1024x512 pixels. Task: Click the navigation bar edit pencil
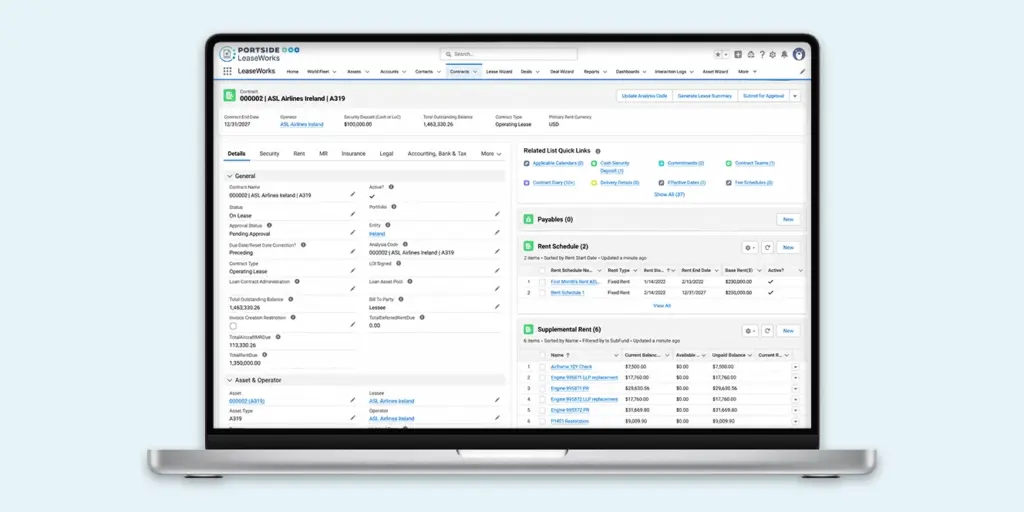pyautogui.click(x=803, y=71)
